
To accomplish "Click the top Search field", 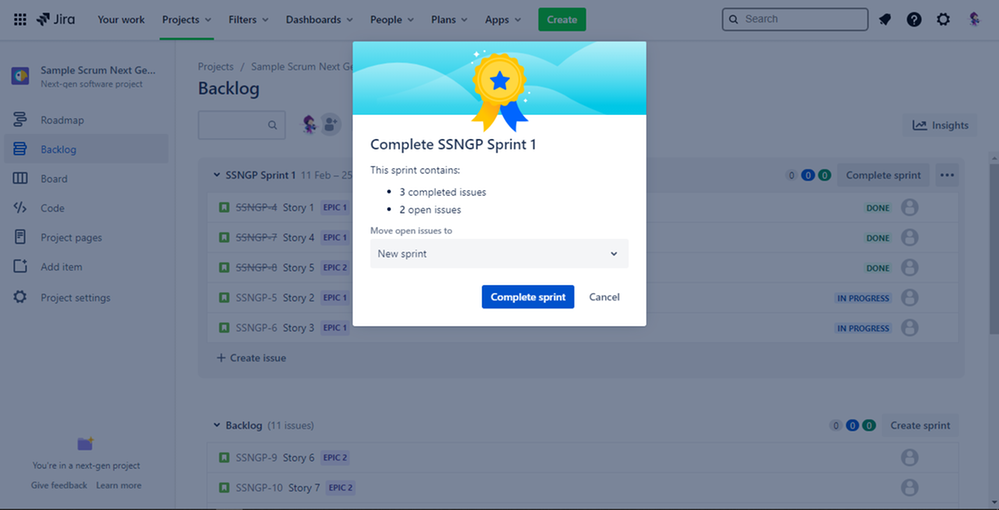I will click(794, 19).
